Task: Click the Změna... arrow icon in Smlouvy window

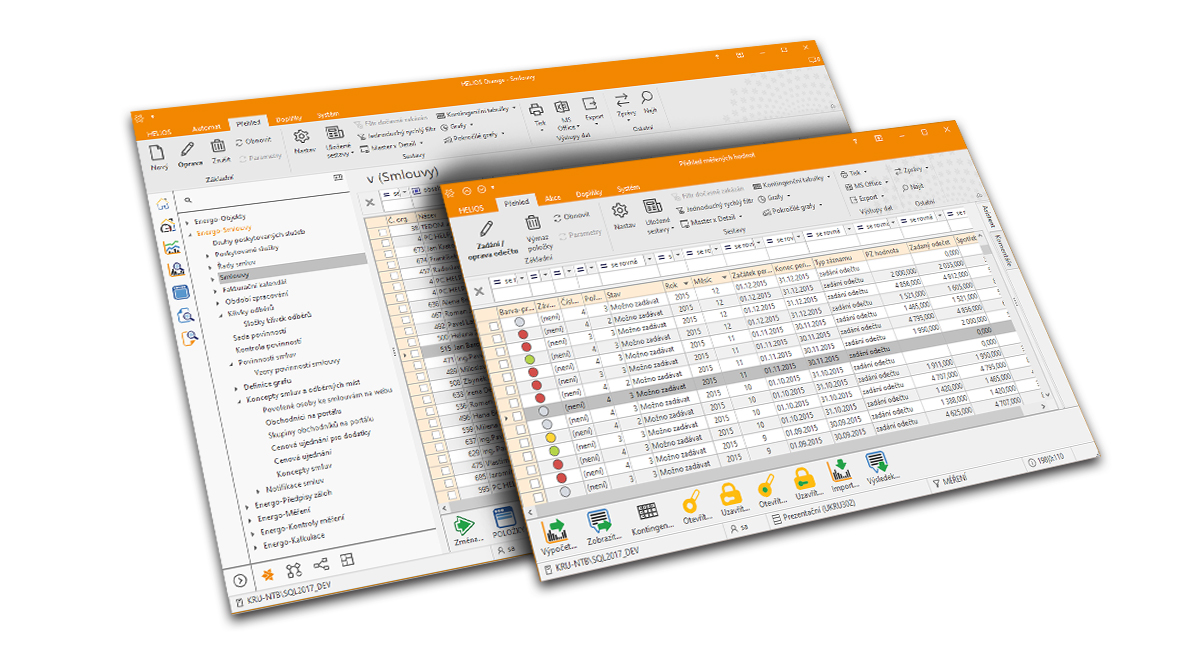Action: [463, 524]
